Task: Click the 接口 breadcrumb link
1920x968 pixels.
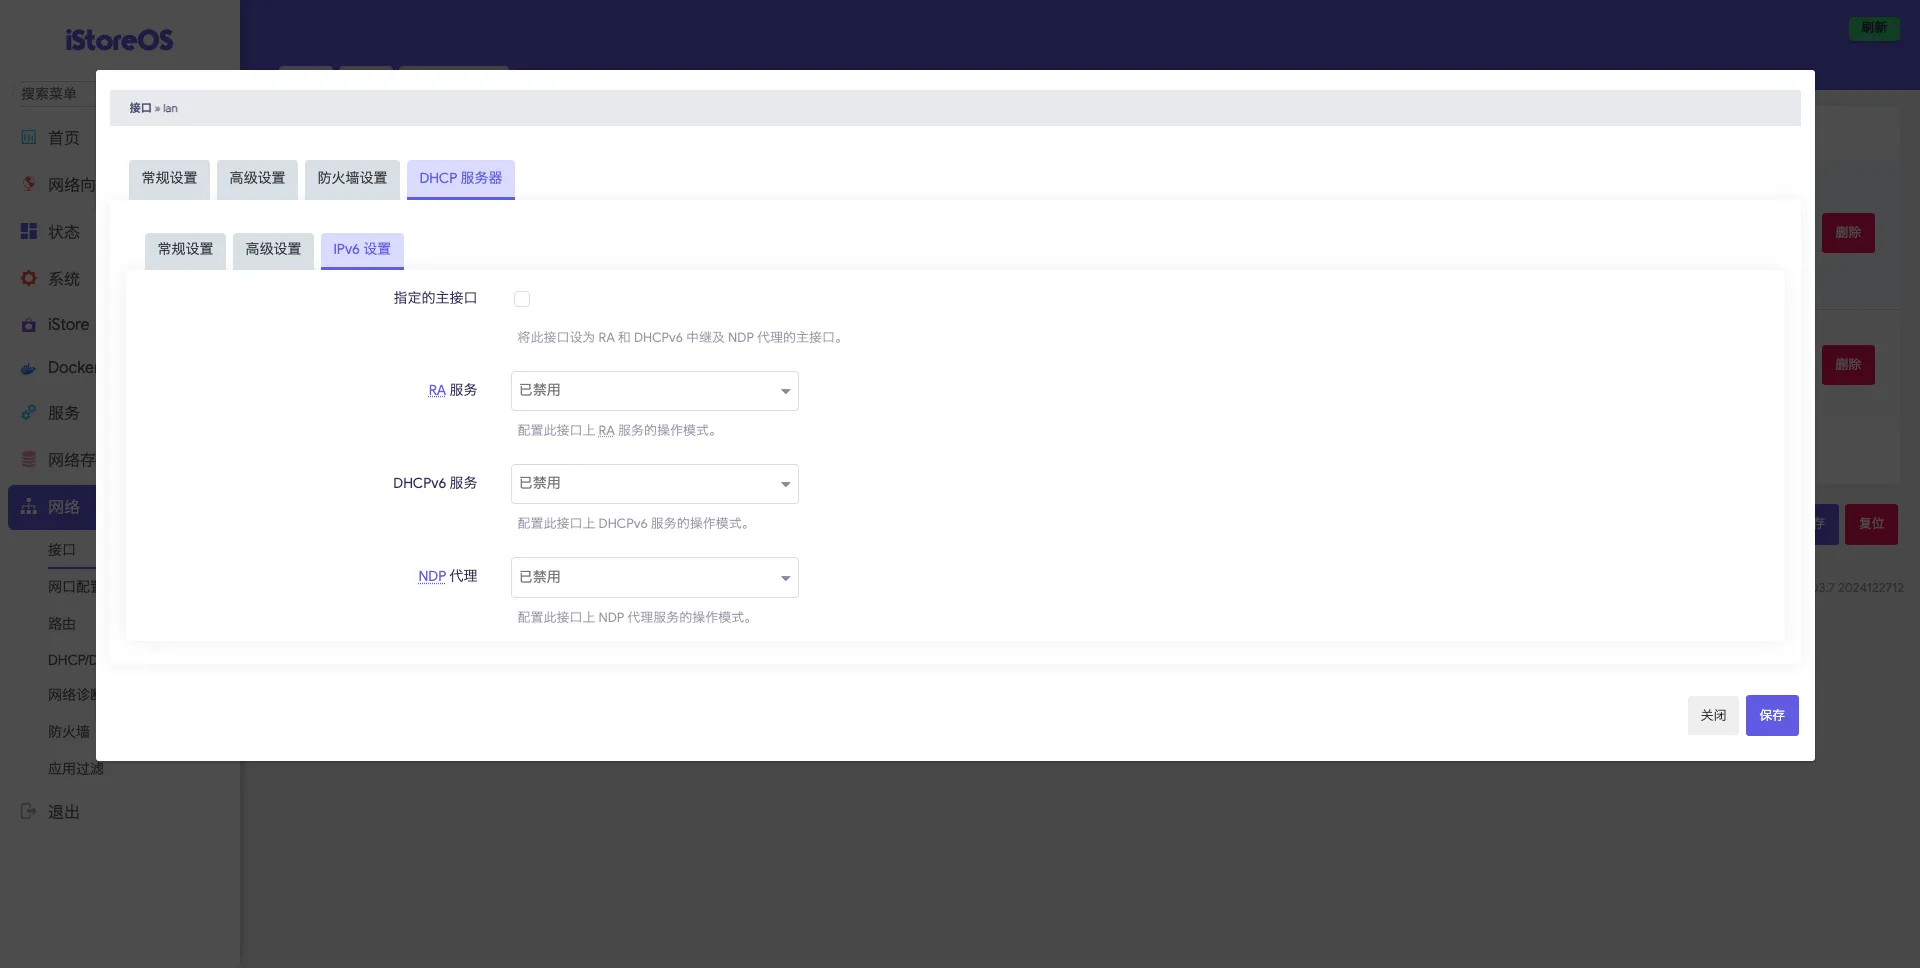Action: coord(140,108)
